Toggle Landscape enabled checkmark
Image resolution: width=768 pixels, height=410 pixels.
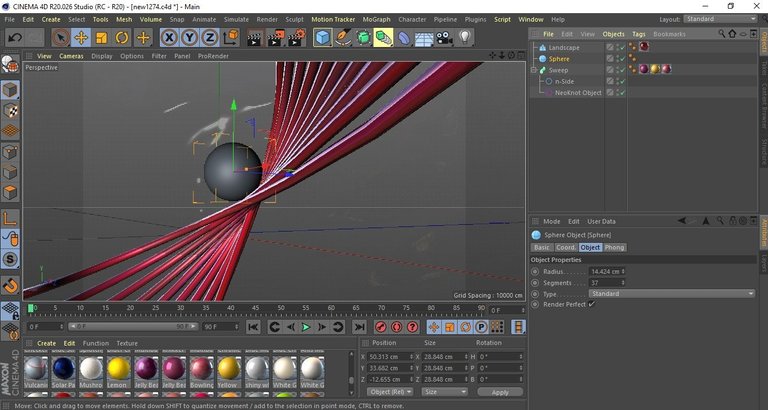(x=622, y=48)
